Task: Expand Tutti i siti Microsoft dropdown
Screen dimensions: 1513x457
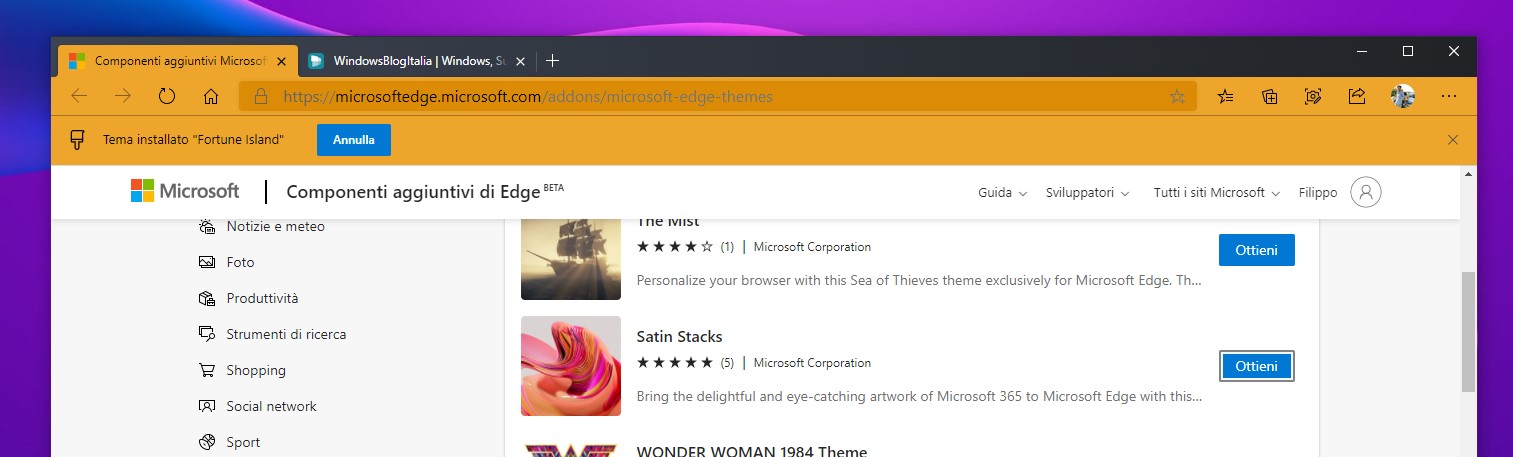Action: tap(1217, 193)
